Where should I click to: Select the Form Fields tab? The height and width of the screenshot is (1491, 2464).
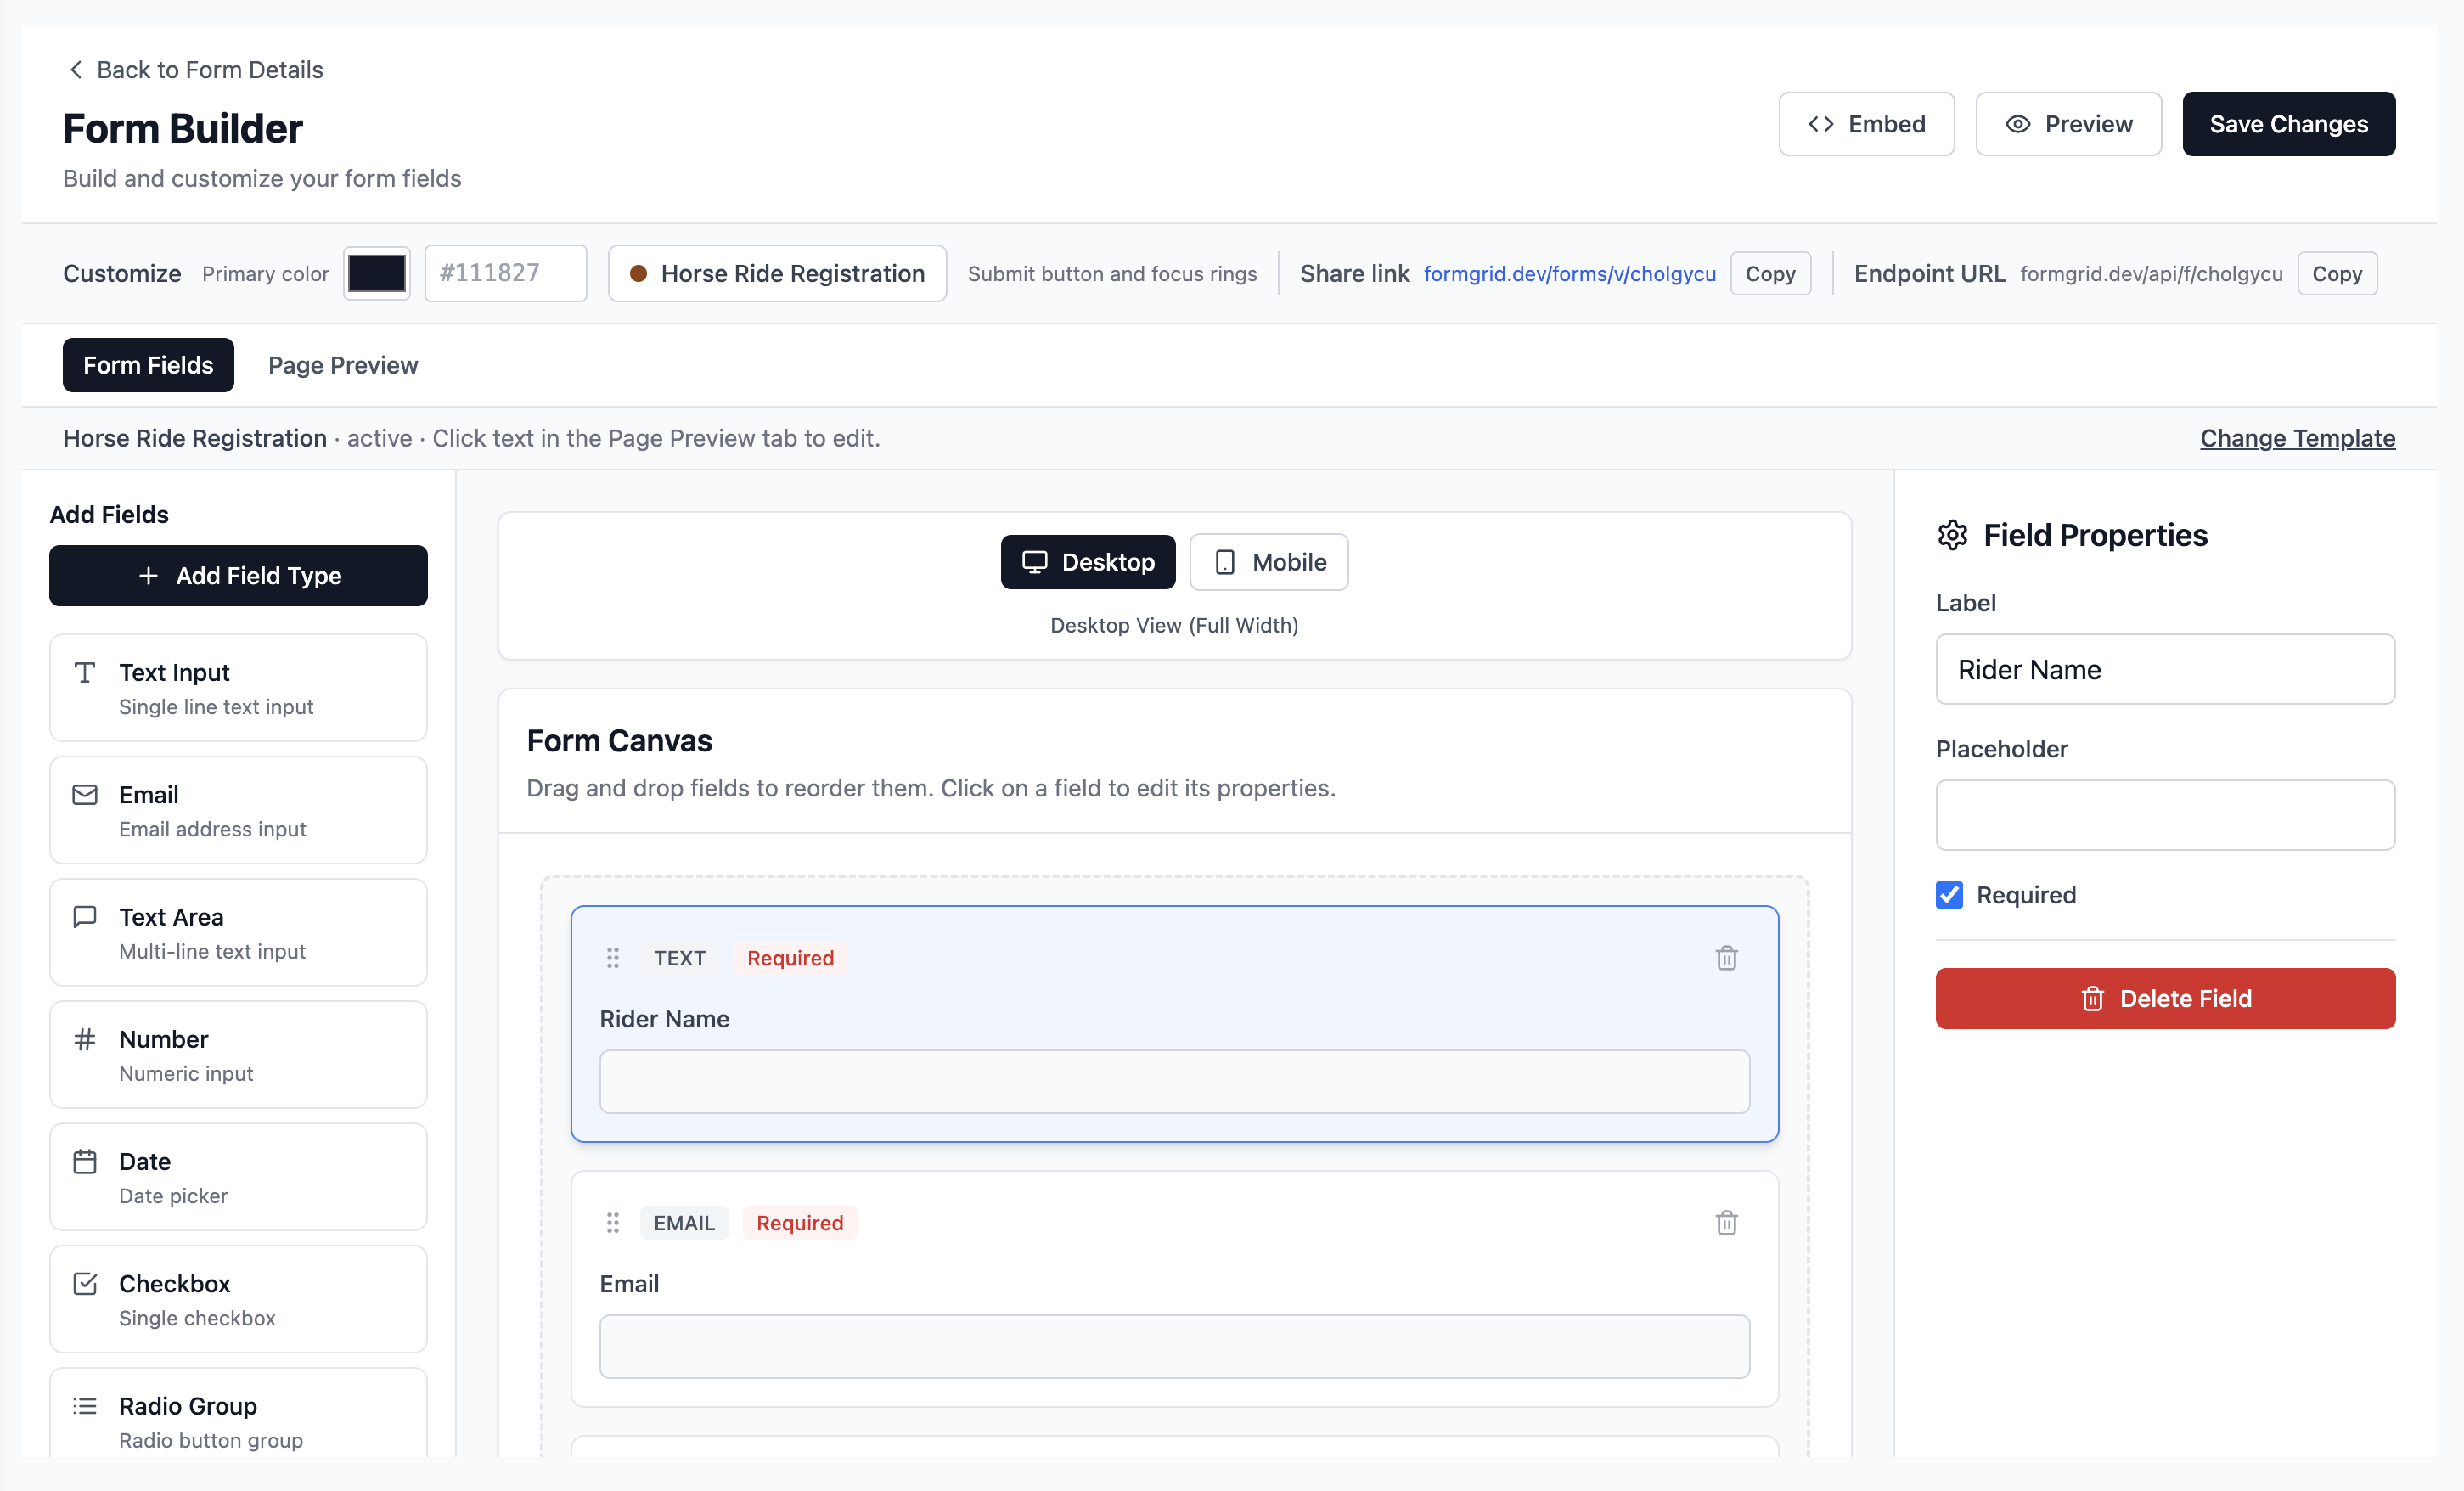[x=148, y=365]
